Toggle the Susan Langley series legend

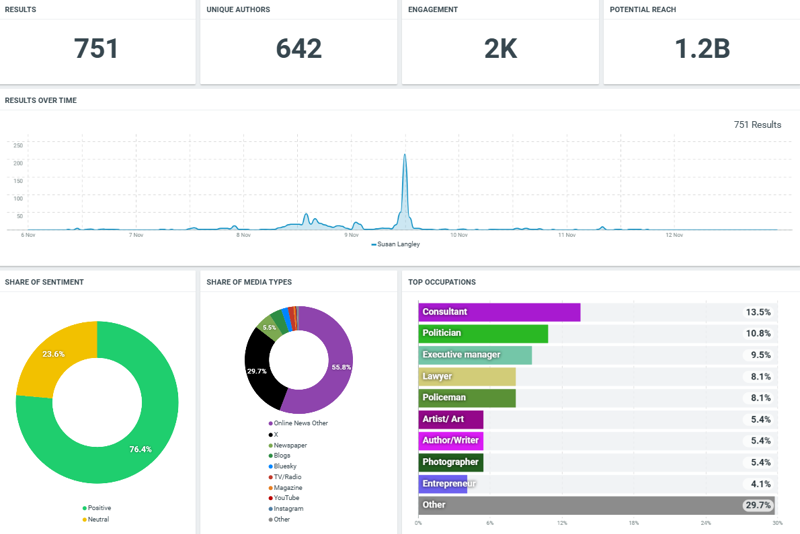403,244
